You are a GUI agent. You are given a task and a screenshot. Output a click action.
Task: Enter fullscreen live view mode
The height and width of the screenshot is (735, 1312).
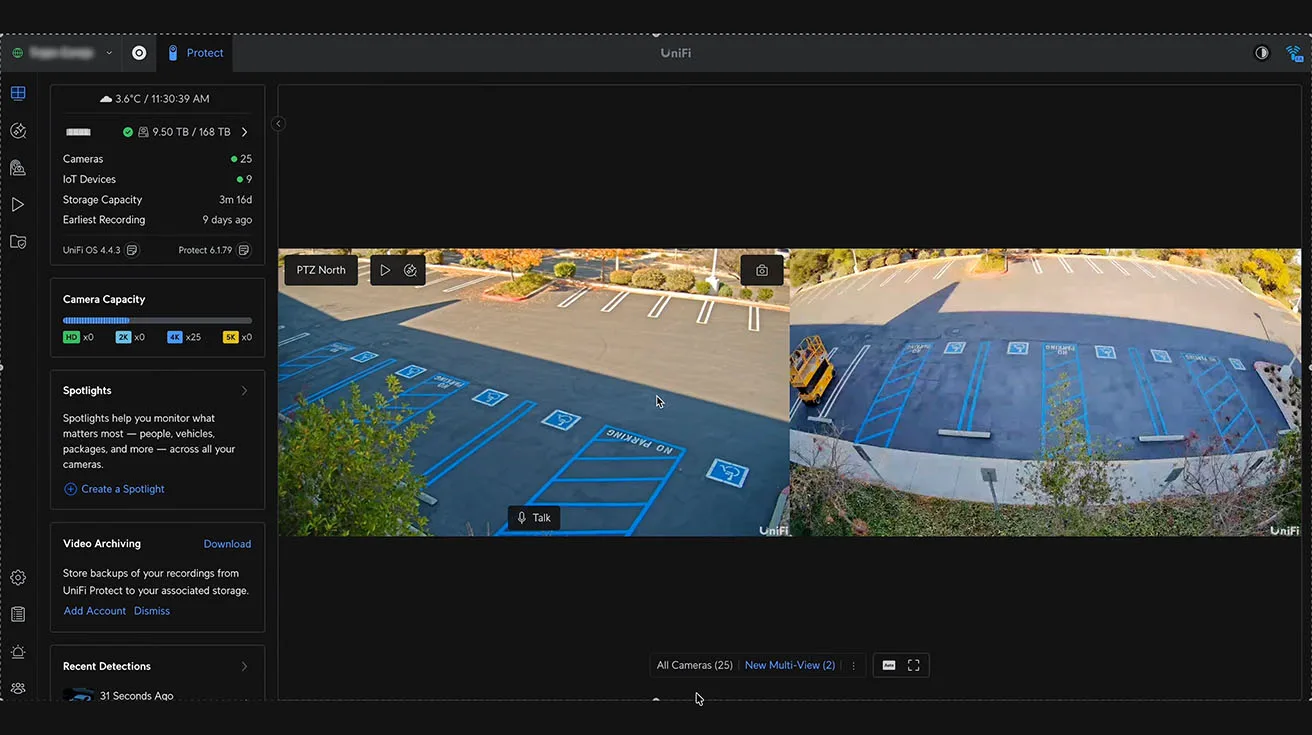tap(913, 666)
